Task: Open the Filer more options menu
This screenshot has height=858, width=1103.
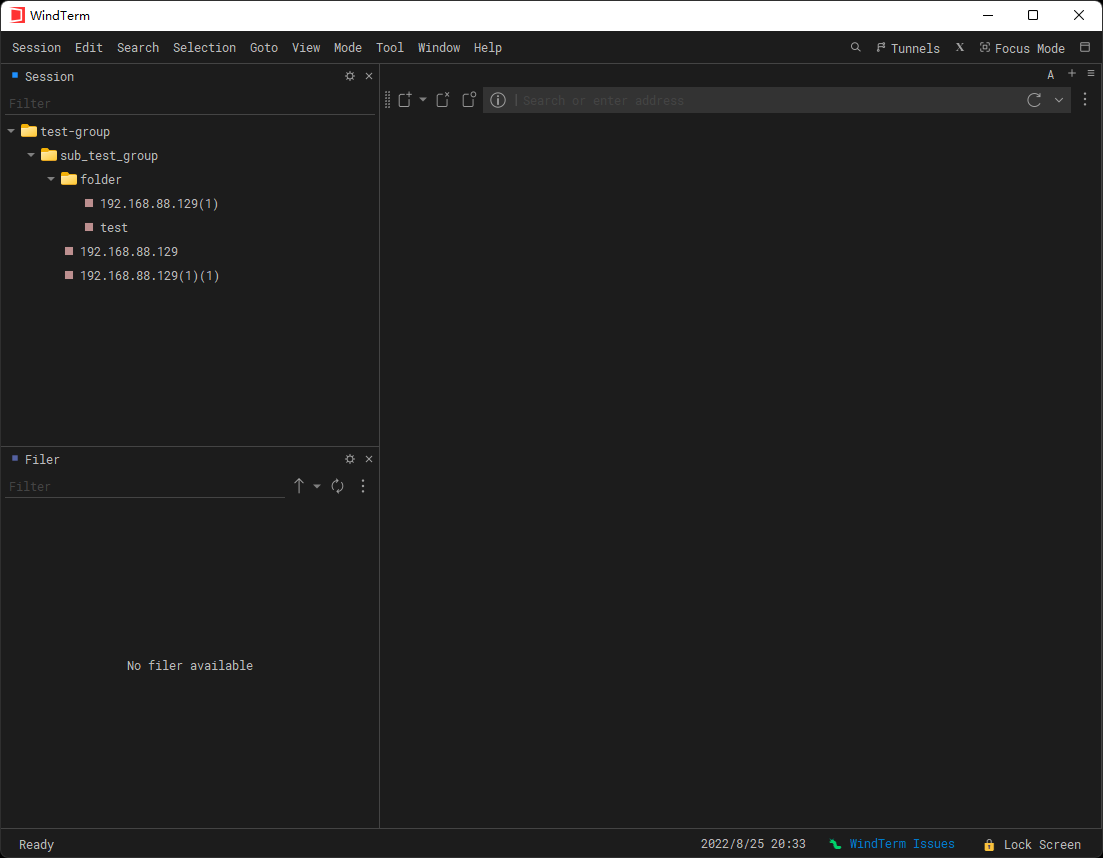Action: click(363, 486)
